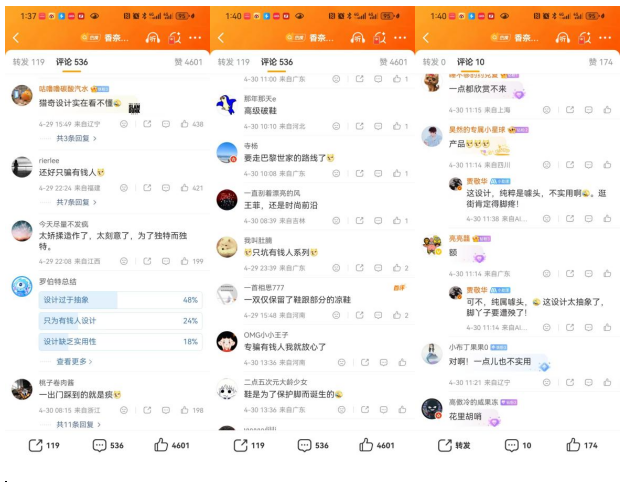
Task: Select the poll option 只为有钱人设计 24%
Action: [x=120, y=321]
